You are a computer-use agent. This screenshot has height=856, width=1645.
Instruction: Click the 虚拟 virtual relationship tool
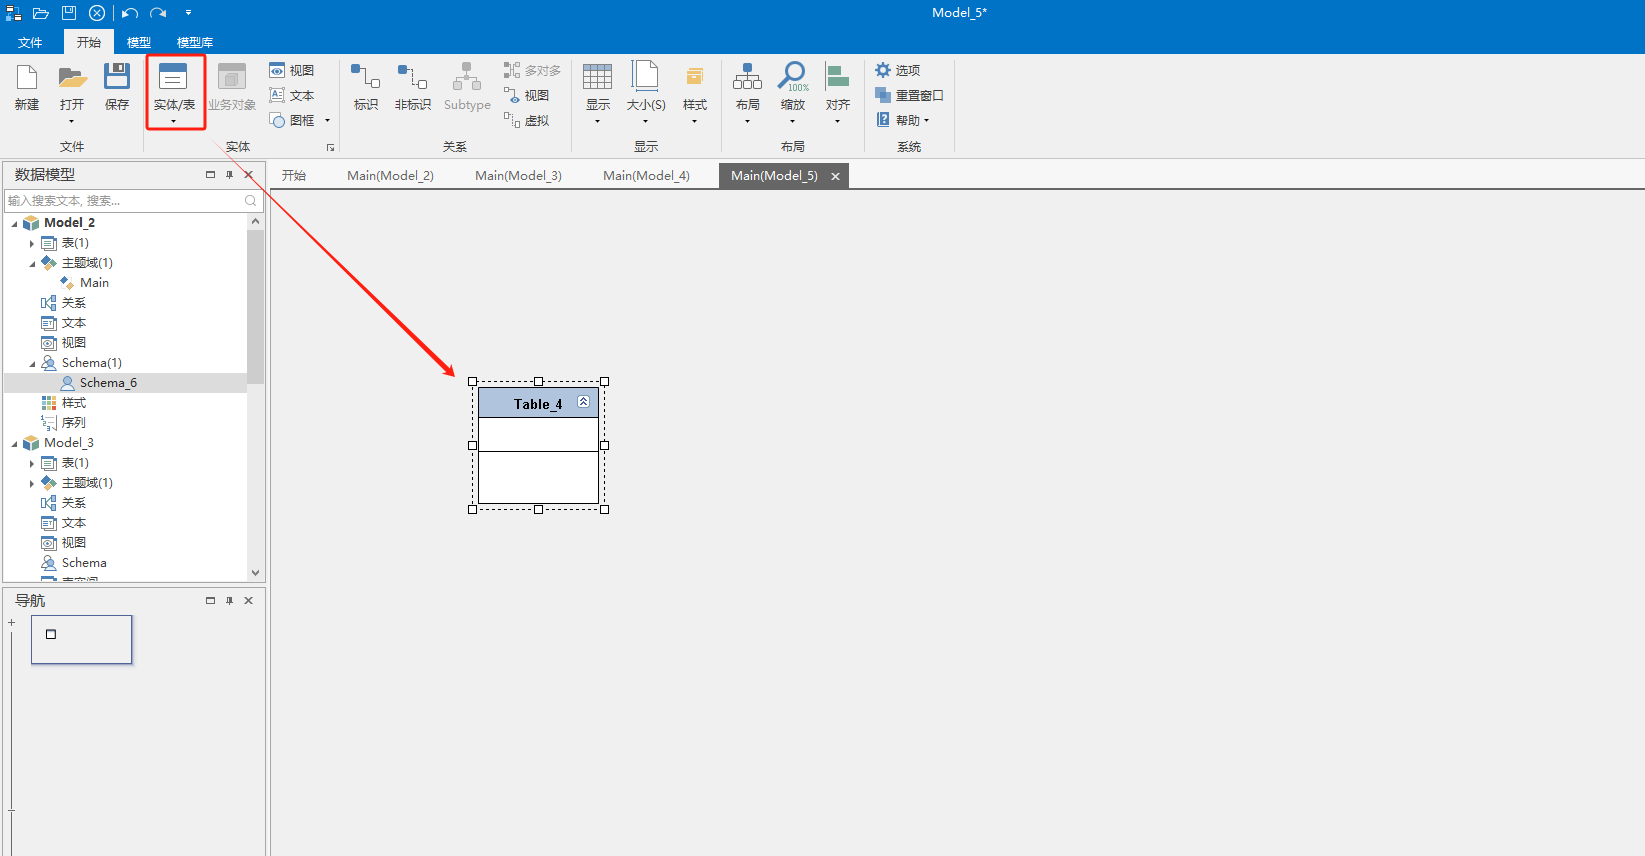click(527, 120)
